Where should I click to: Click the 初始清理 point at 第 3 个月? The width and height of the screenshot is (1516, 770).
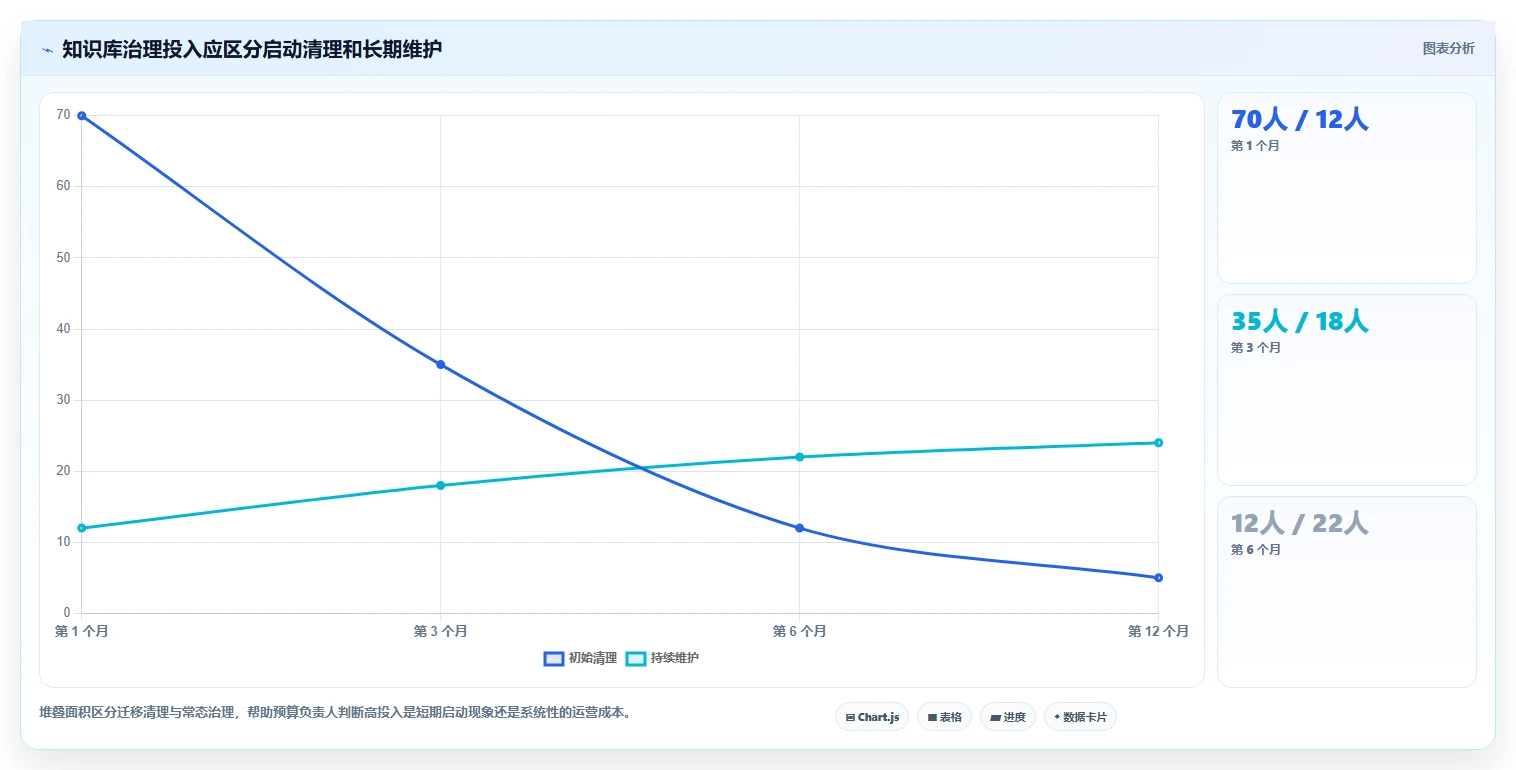pyautogui.click(x=440, y=364)
